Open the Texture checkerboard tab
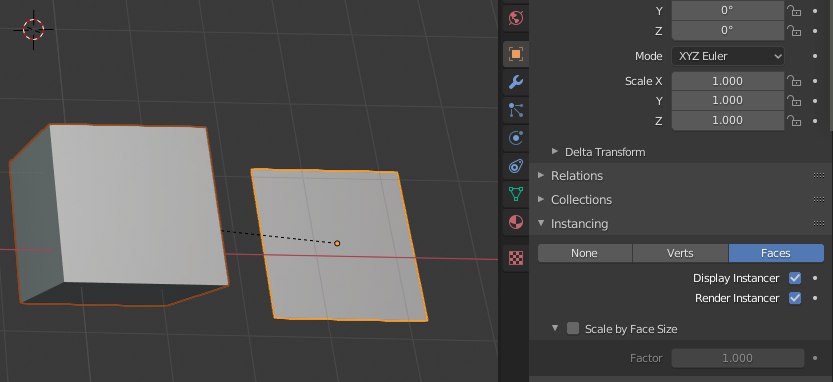This screenshot has height=382, width=833. 515,258
